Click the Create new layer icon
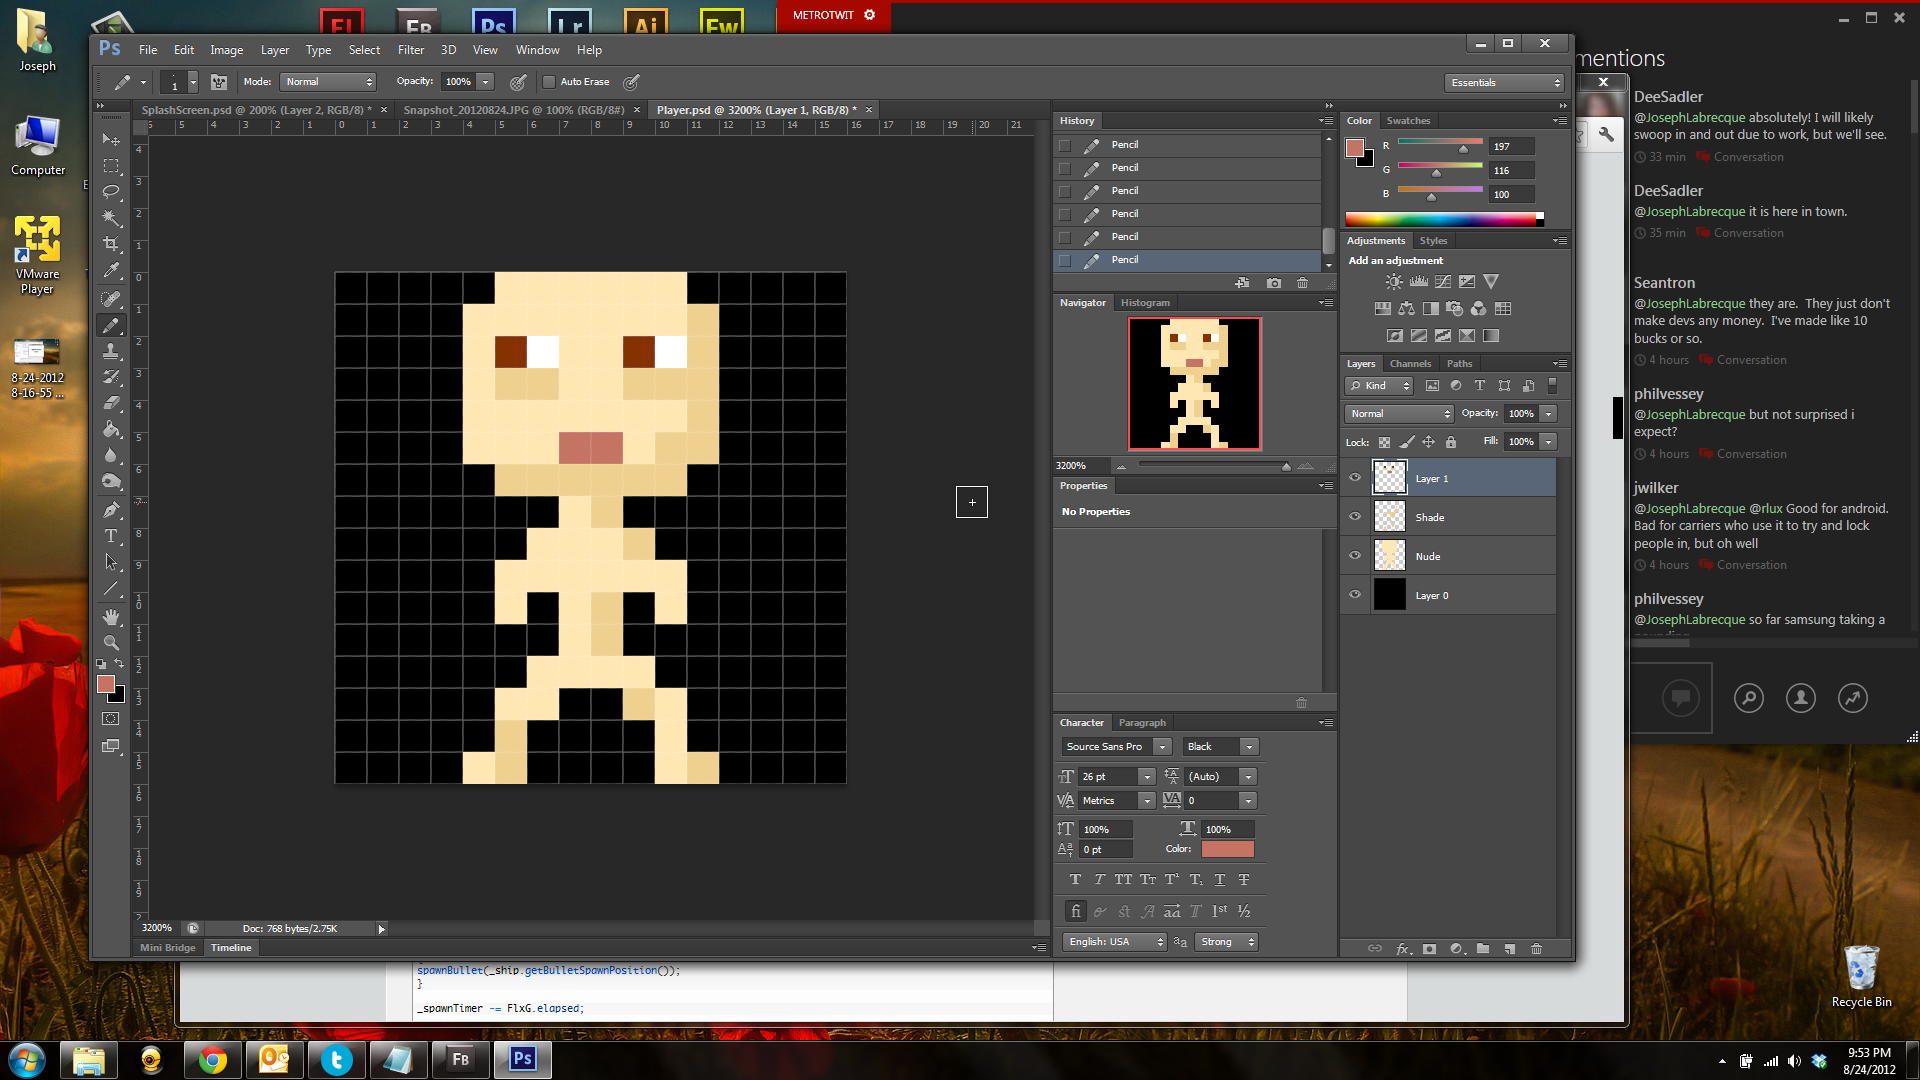The image size is (1920, 1080). tap(1509, 948)
